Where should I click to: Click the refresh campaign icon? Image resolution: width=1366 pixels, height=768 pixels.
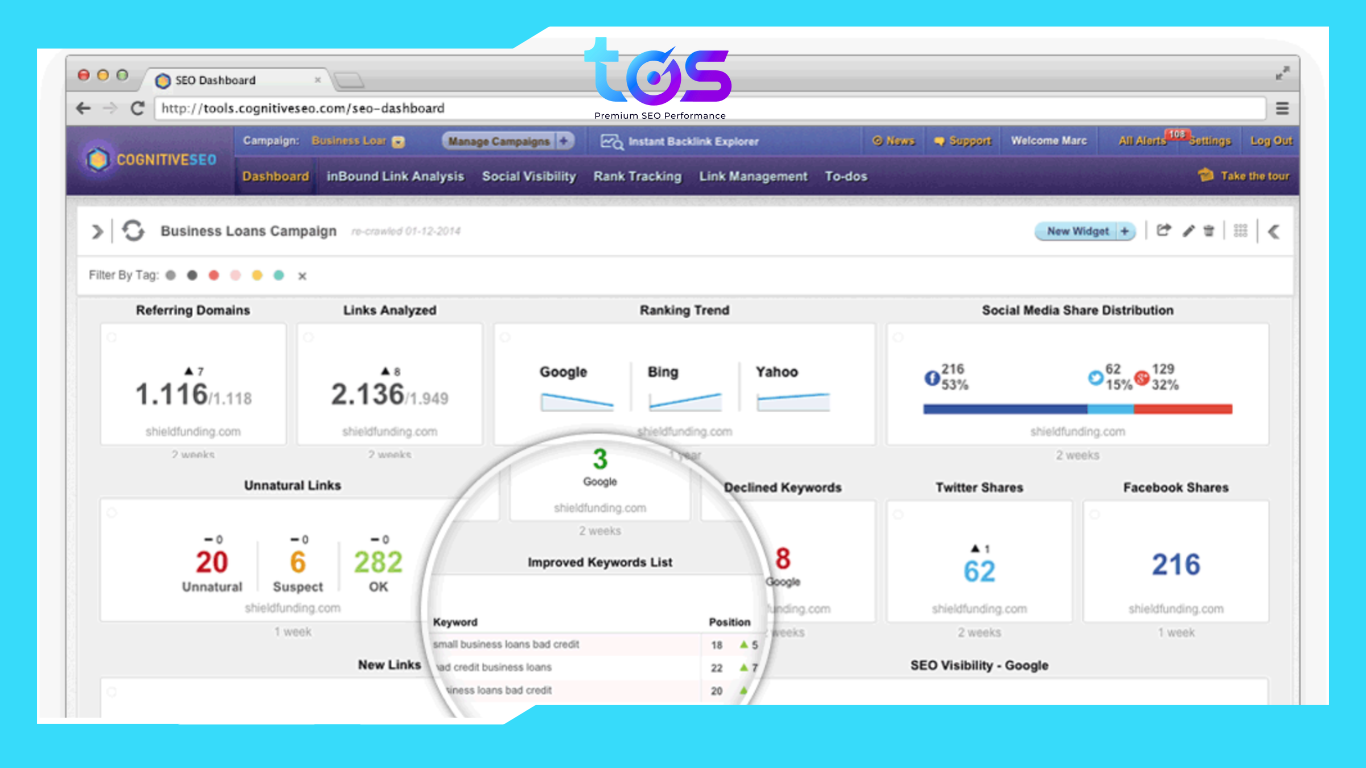click(x=133, y=232)
